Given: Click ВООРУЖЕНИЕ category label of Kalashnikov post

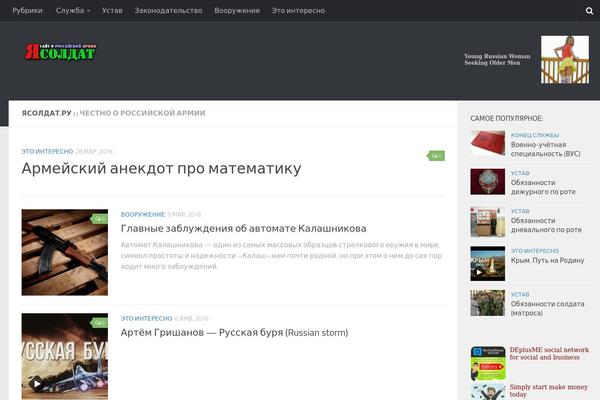Looking at the screenshot, I should [143, 214].
